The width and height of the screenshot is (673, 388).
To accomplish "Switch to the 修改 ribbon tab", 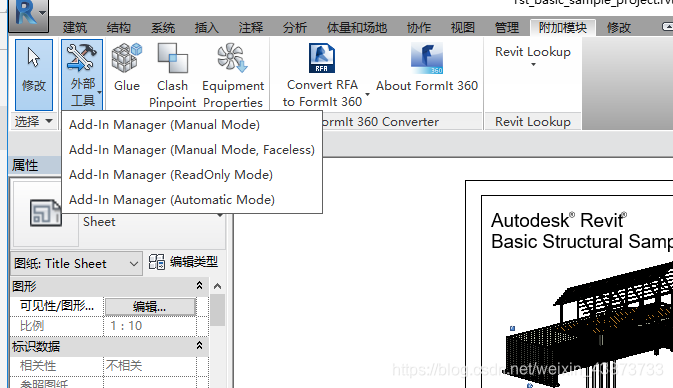I will click(618, 28).
